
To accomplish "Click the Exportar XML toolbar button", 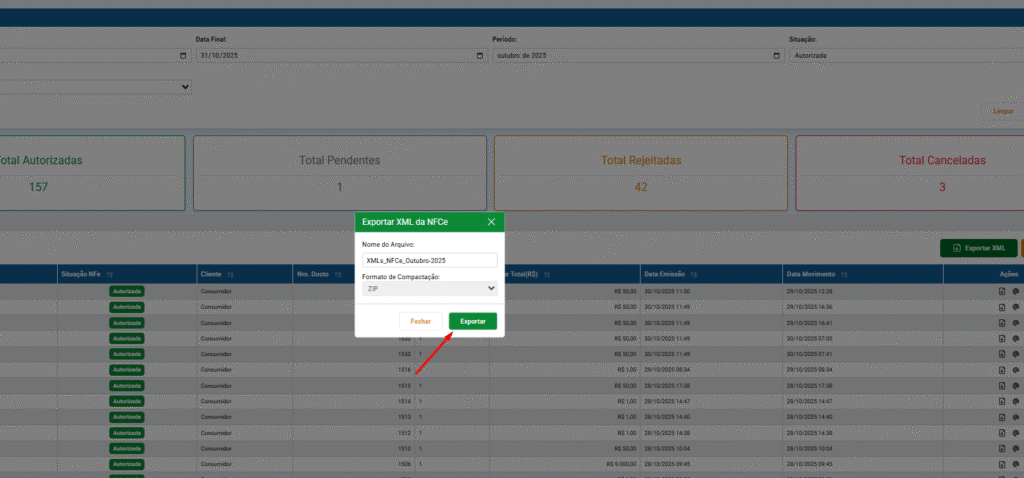I will click(x=978, y=248).
